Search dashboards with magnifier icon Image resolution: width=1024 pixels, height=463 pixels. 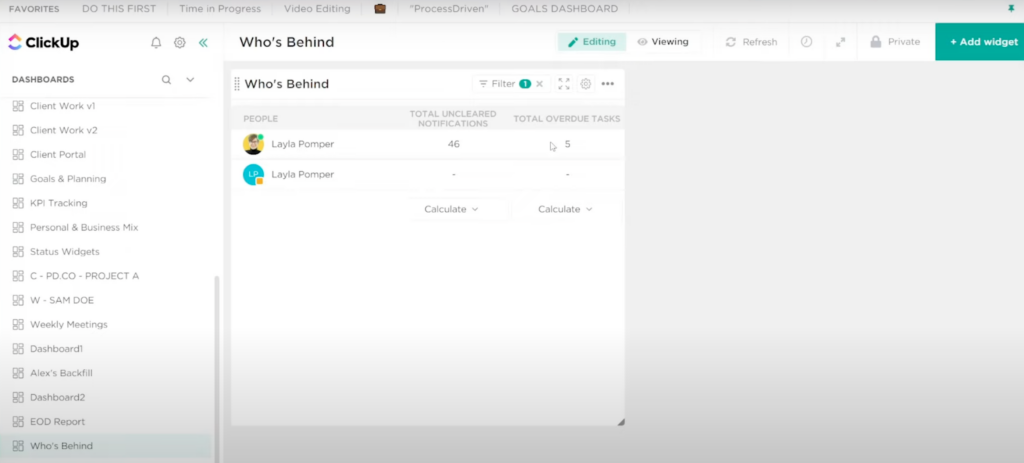point(167,80)
